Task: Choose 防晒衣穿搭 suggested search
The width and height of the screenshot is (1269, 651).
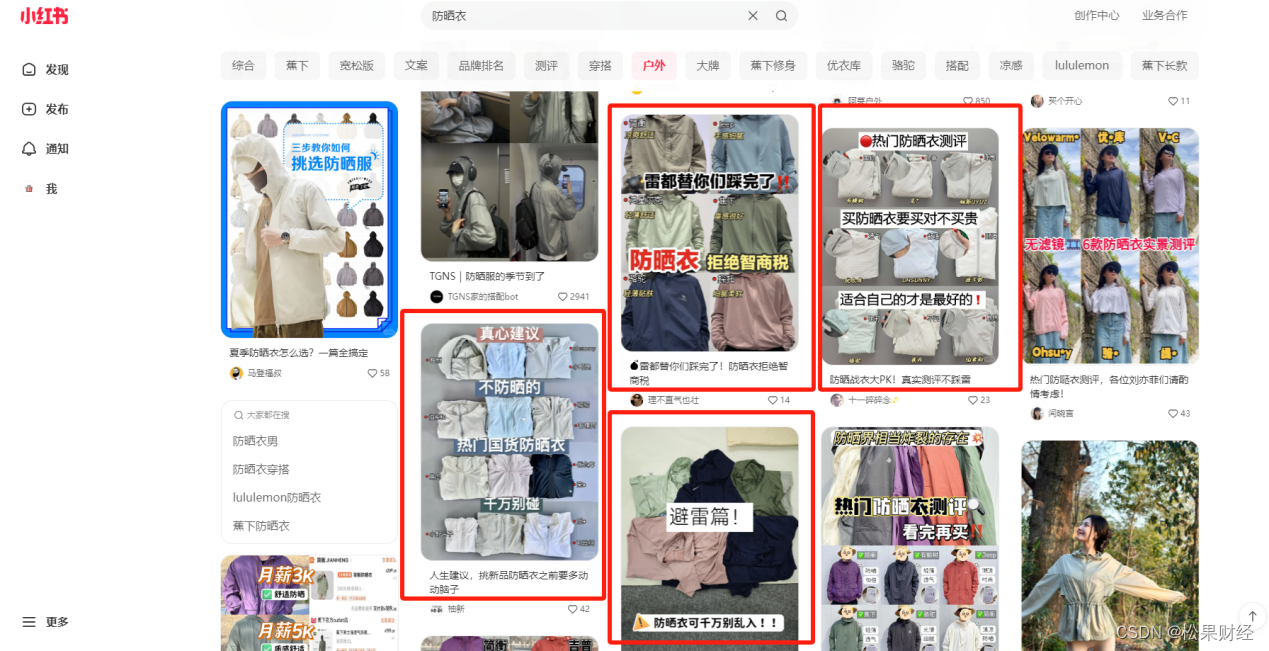Action: [x=261, y=469]
